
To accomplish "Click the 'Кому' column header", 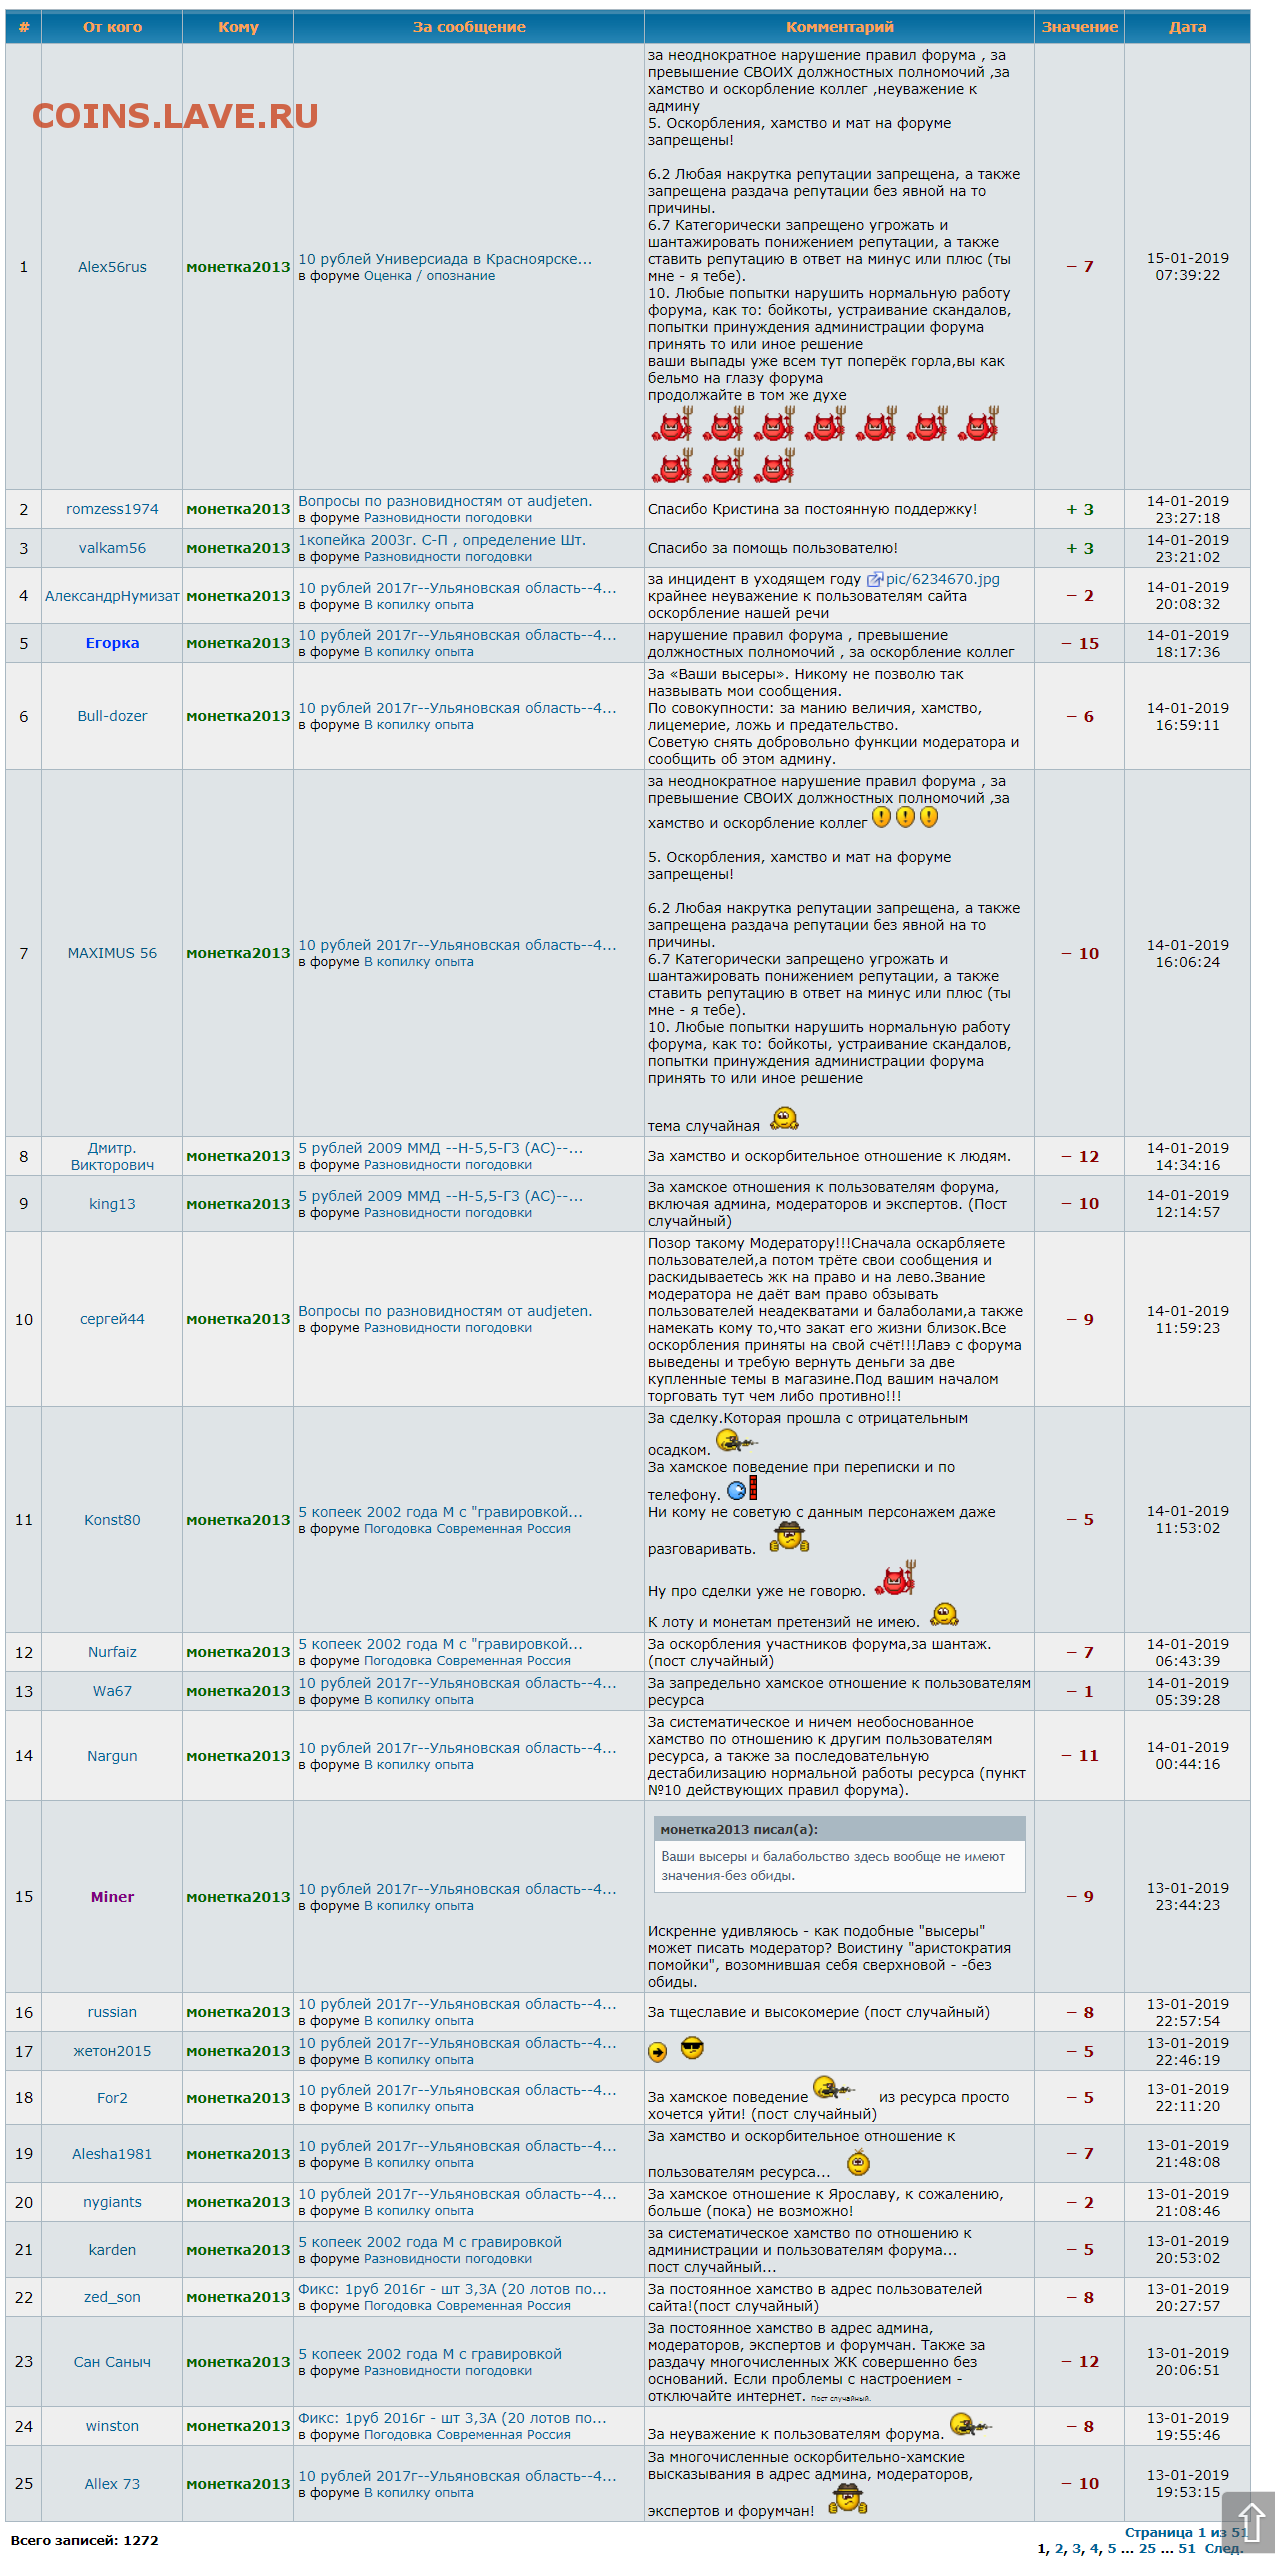I will point(238,27).
